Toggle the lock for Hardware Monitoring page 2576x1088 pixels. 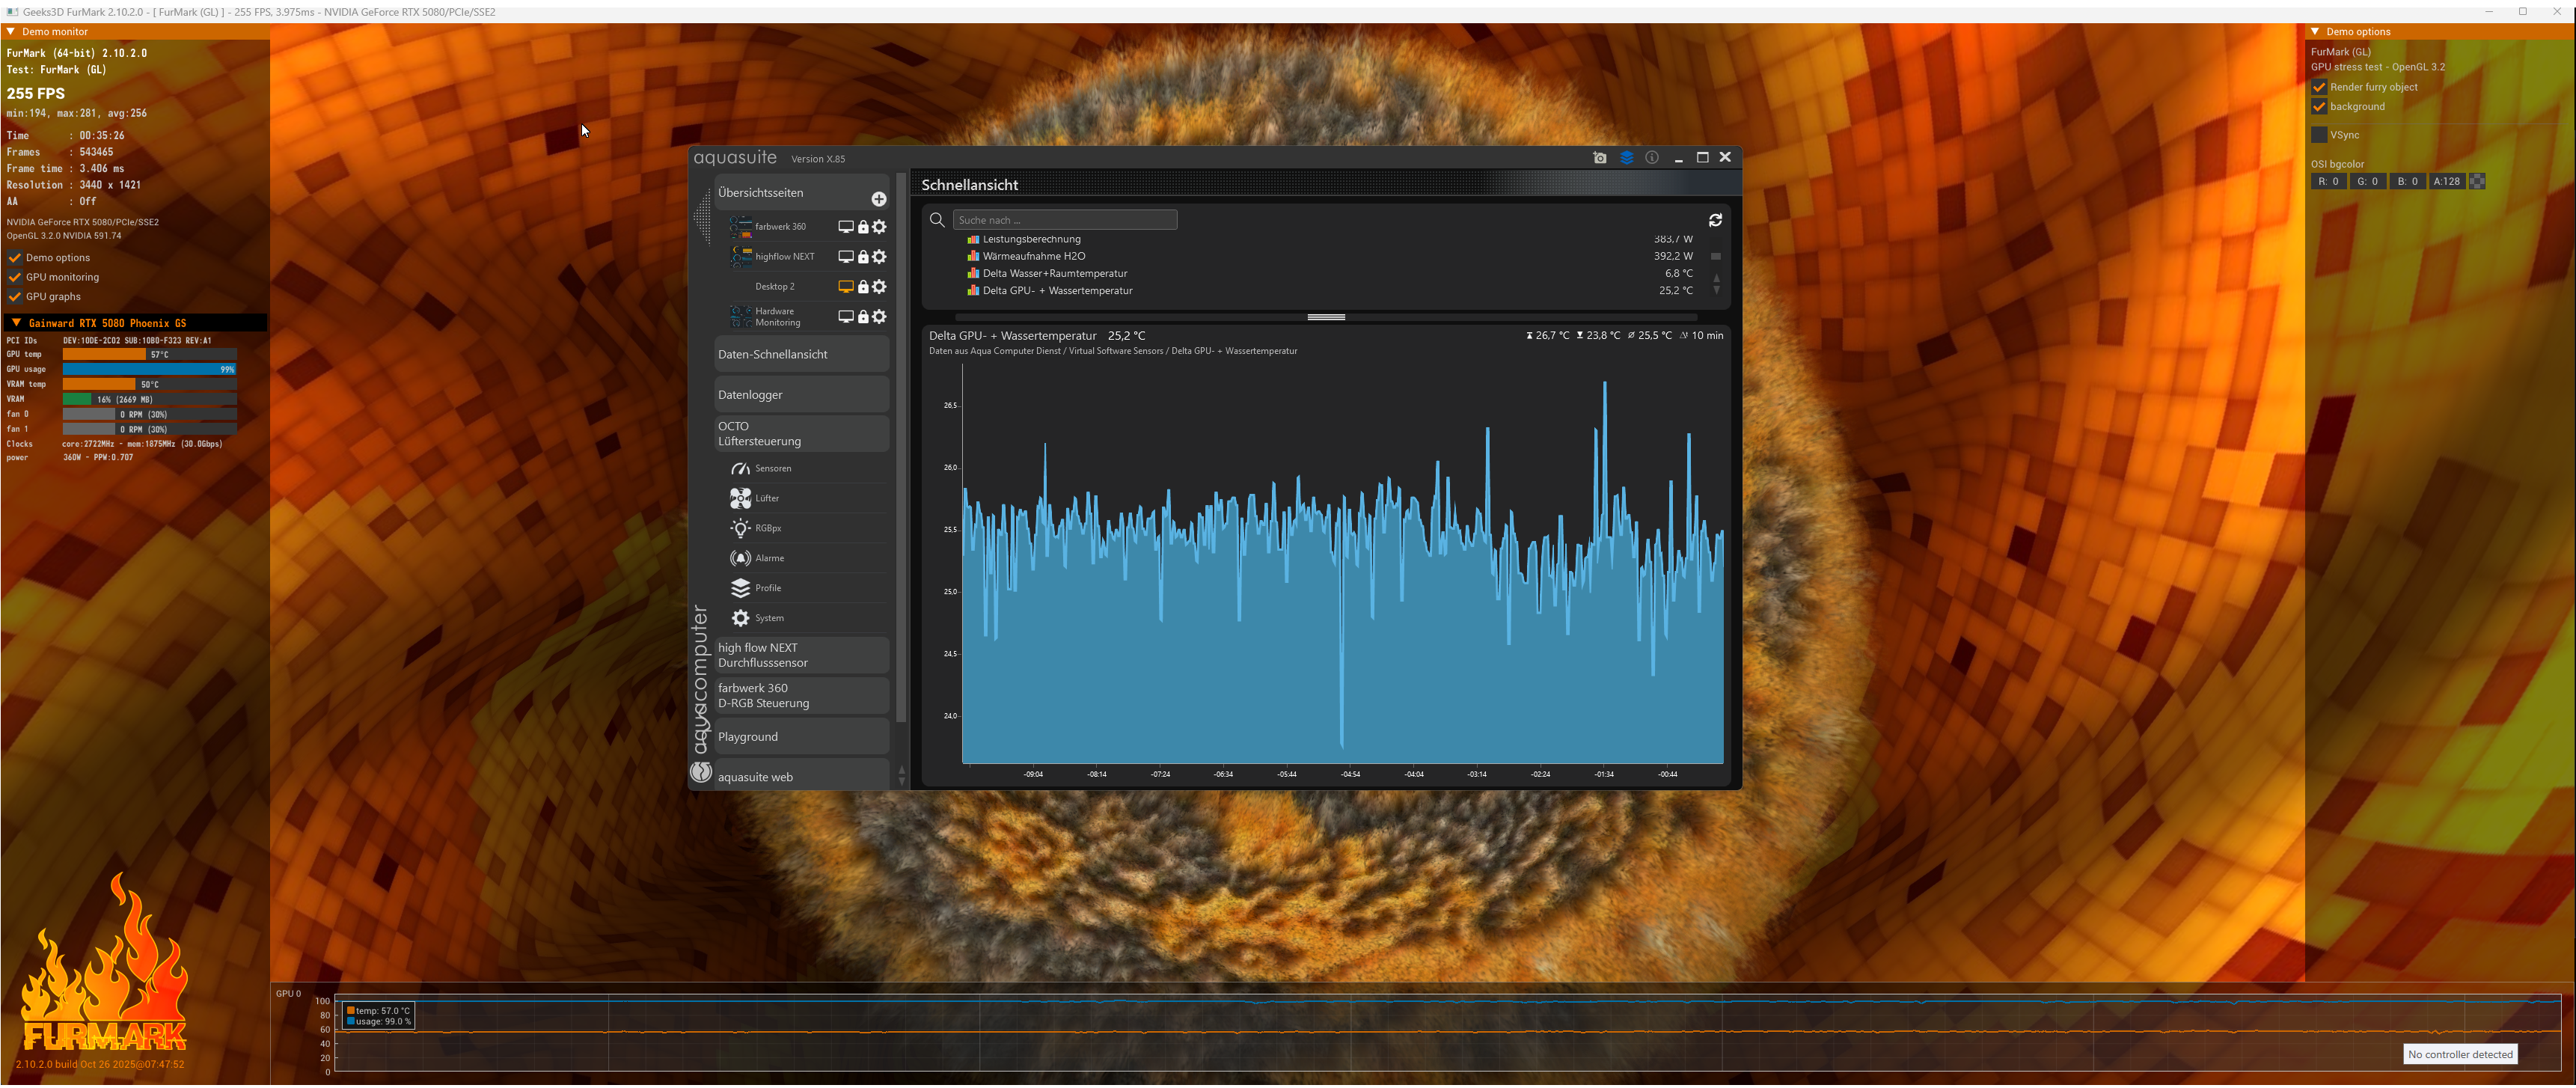pyautogui.click(x=863, y=317)
